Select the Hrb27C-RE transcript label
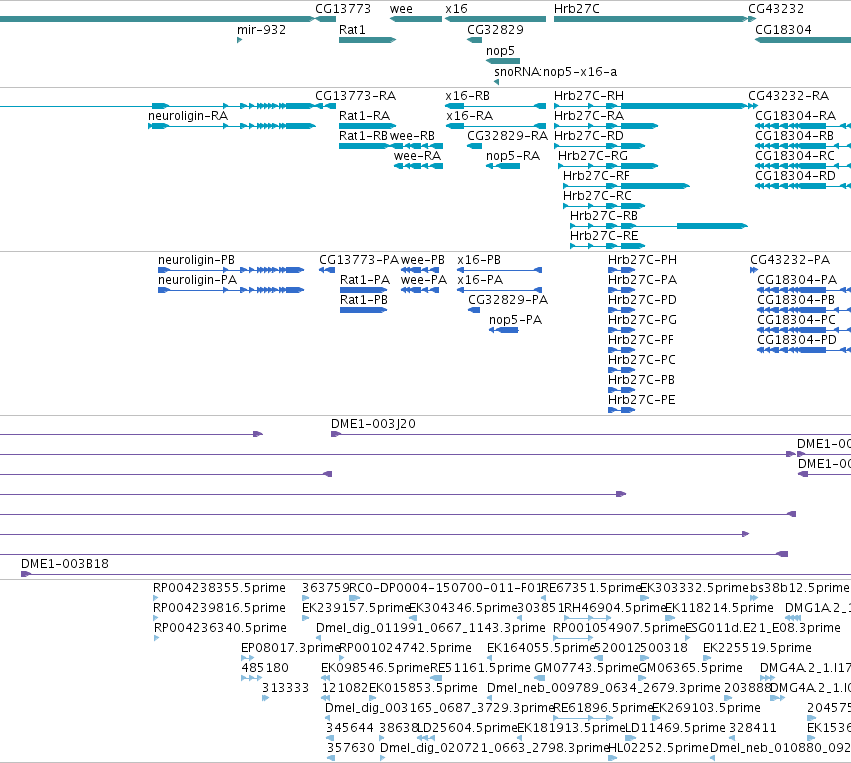The width and height of the screenshot is (851, 763). tap(604, 236)
